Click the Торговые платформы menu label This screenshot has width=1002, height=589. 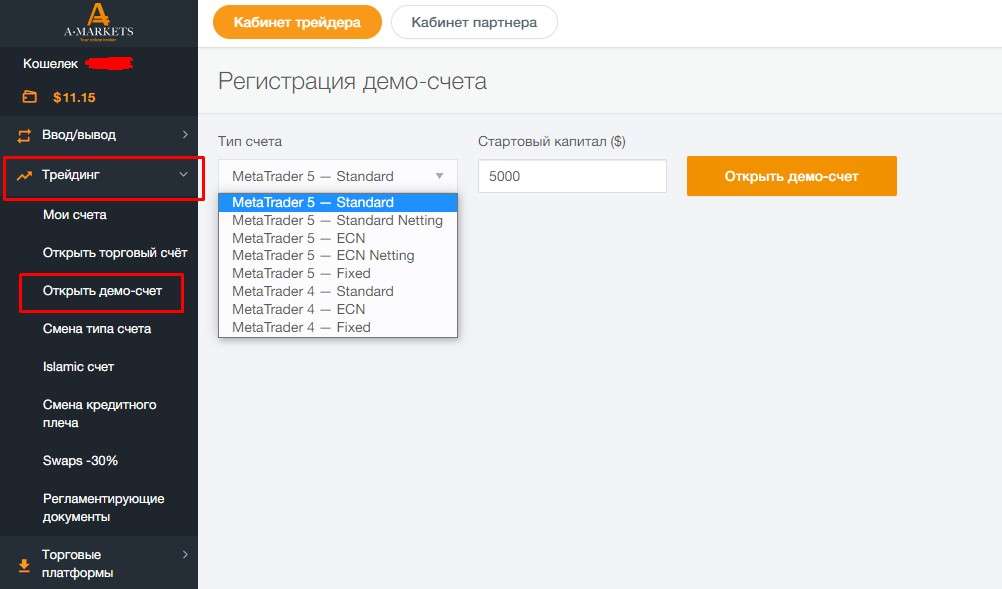tap(77, 563)
